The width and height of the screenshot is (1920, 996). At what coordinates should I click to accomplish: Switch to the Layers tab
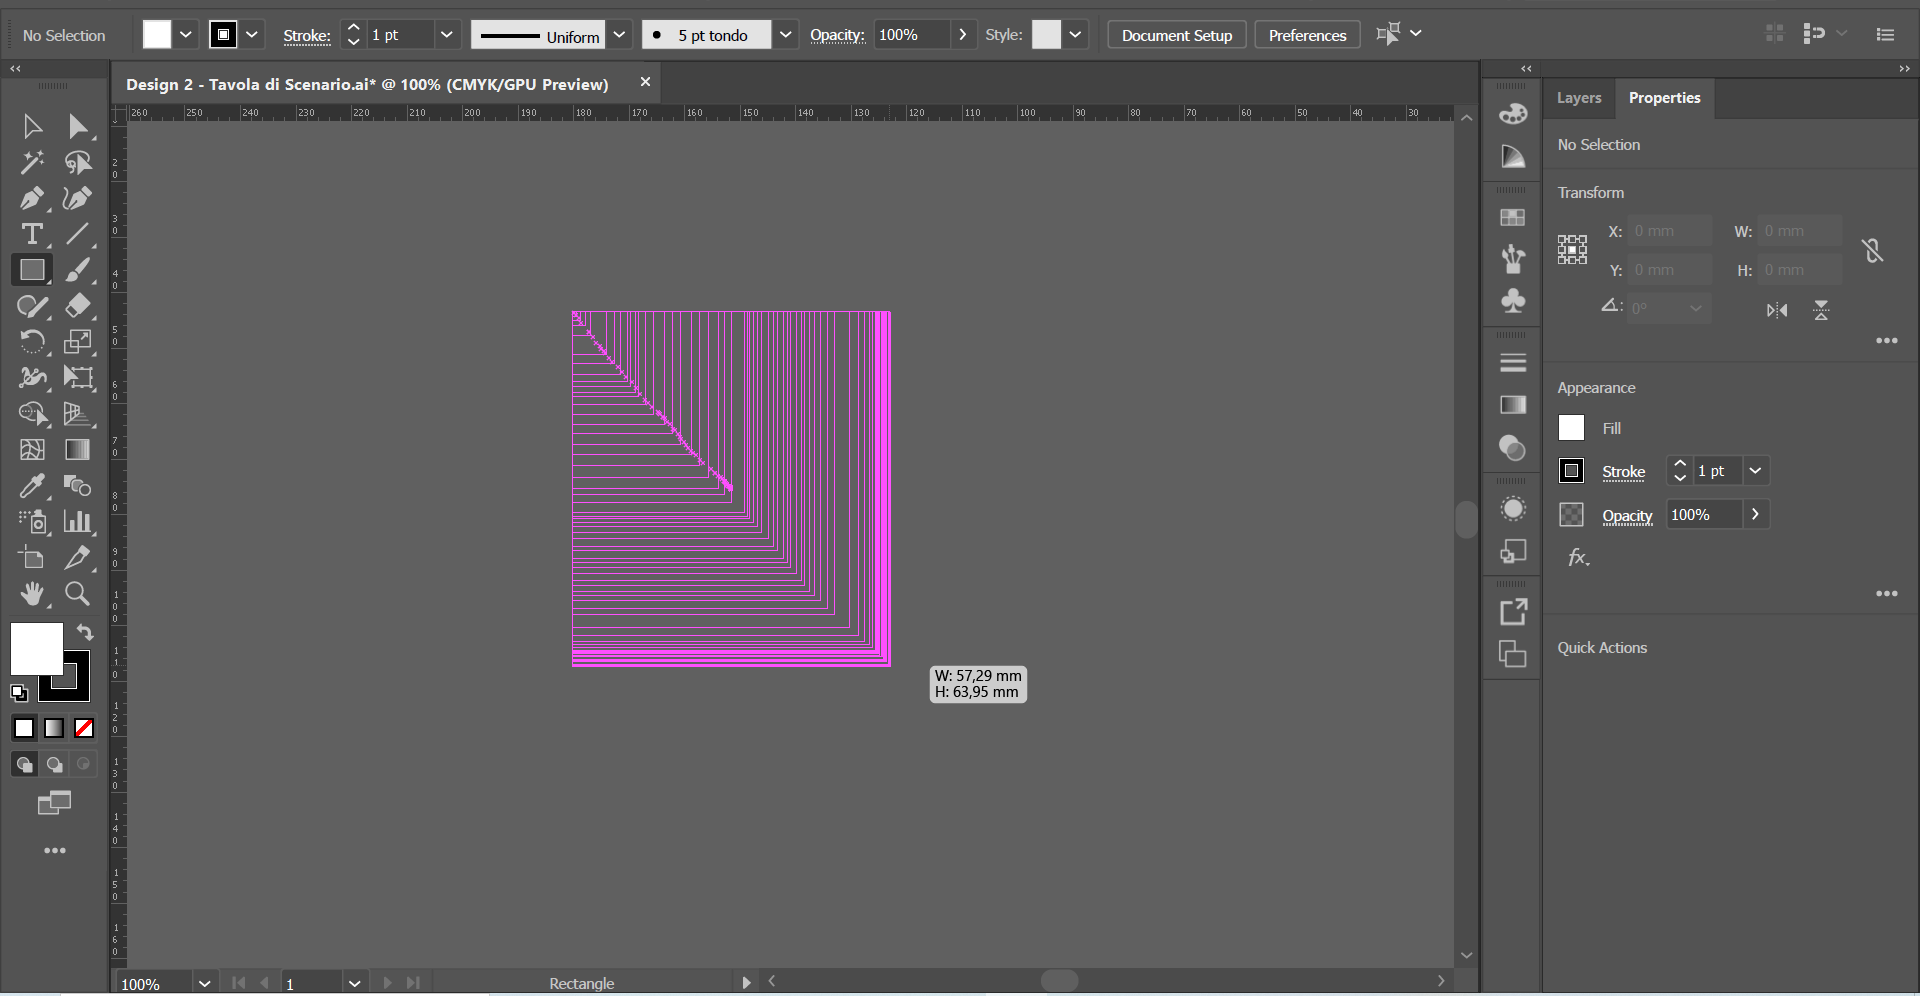point(1578,98)
